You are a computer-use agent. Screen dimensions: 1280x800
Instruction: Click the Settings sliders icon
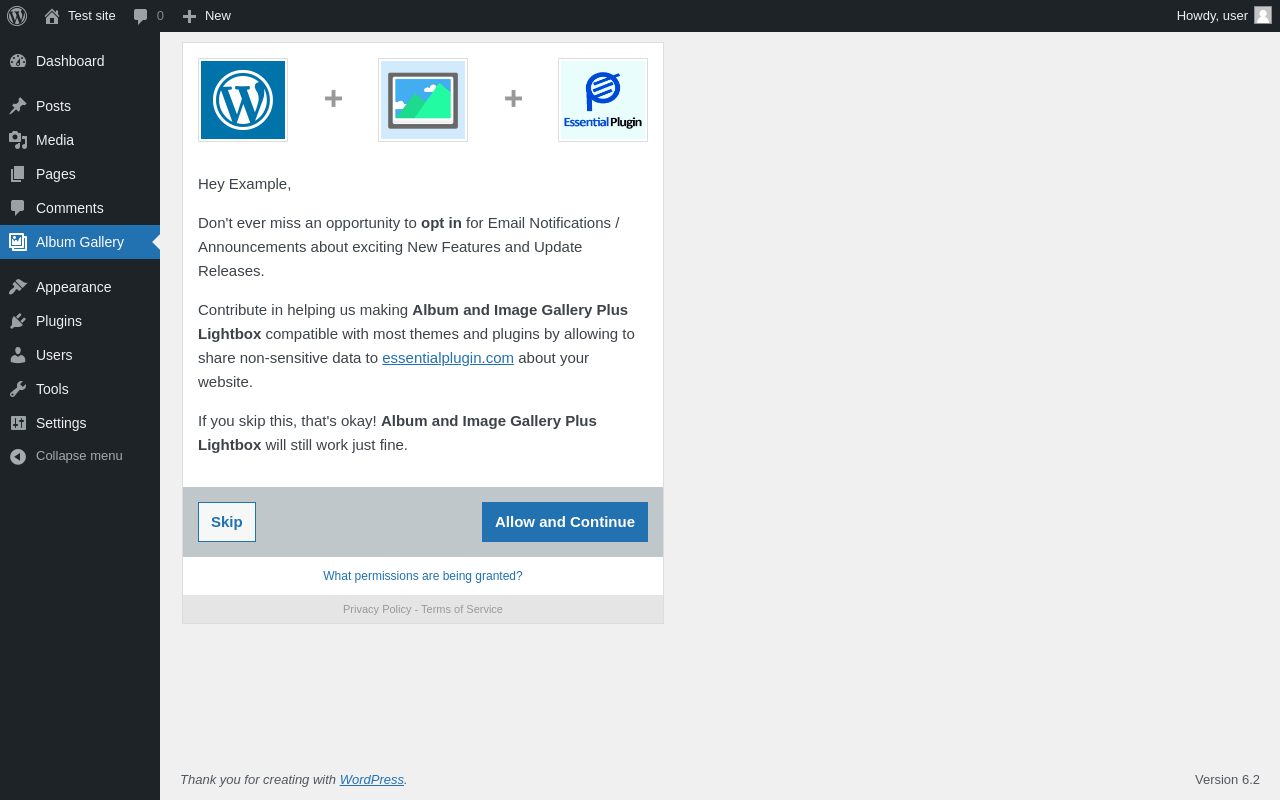coord(18,423)
